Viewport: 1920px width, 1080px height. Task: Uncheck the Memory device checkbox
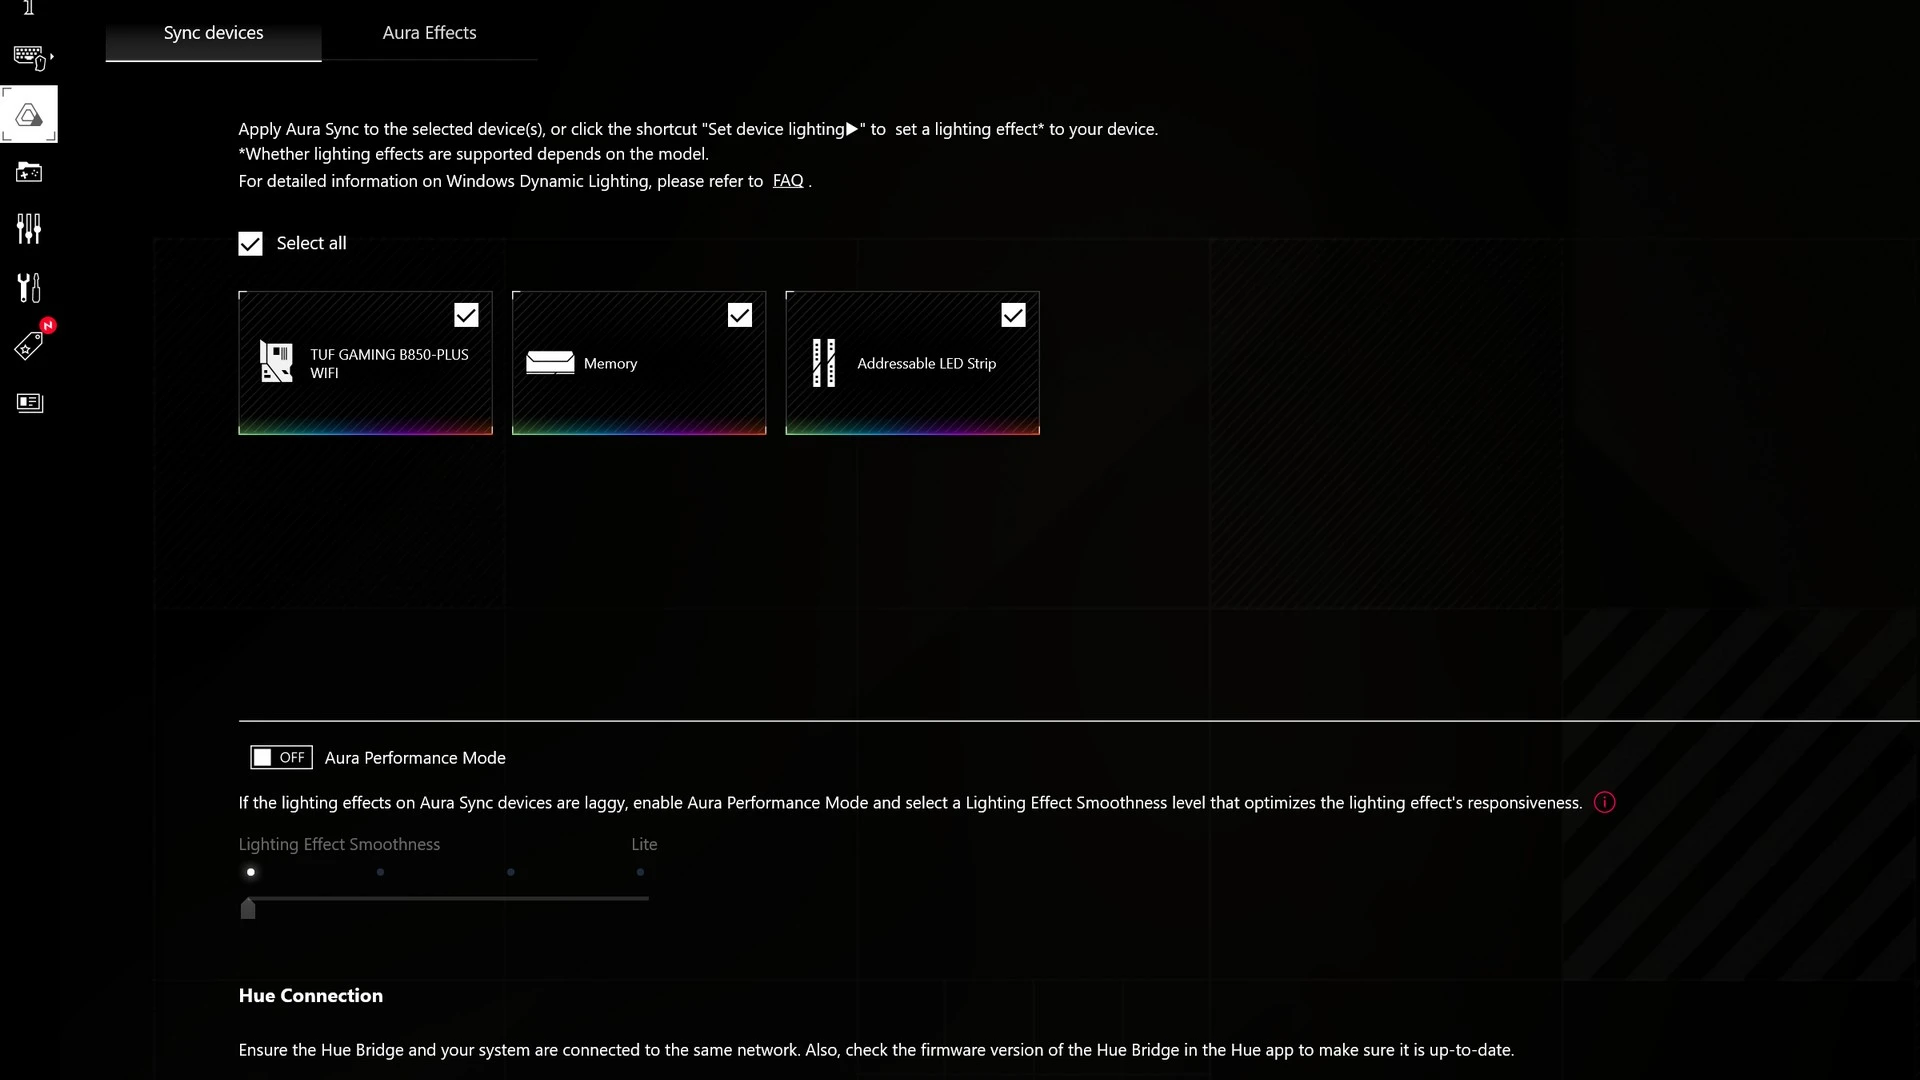(x=740, y=316)
